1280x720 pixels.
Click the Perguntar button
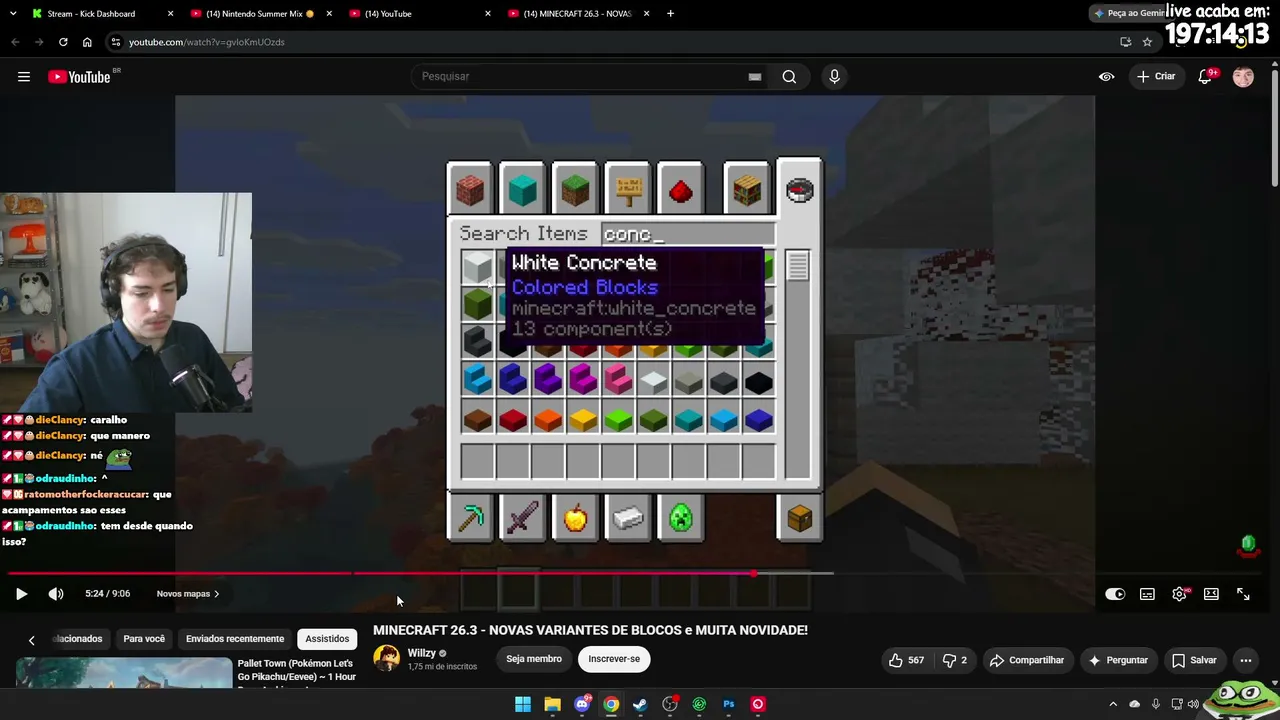pyautogui.click(x=1118, y=660)
